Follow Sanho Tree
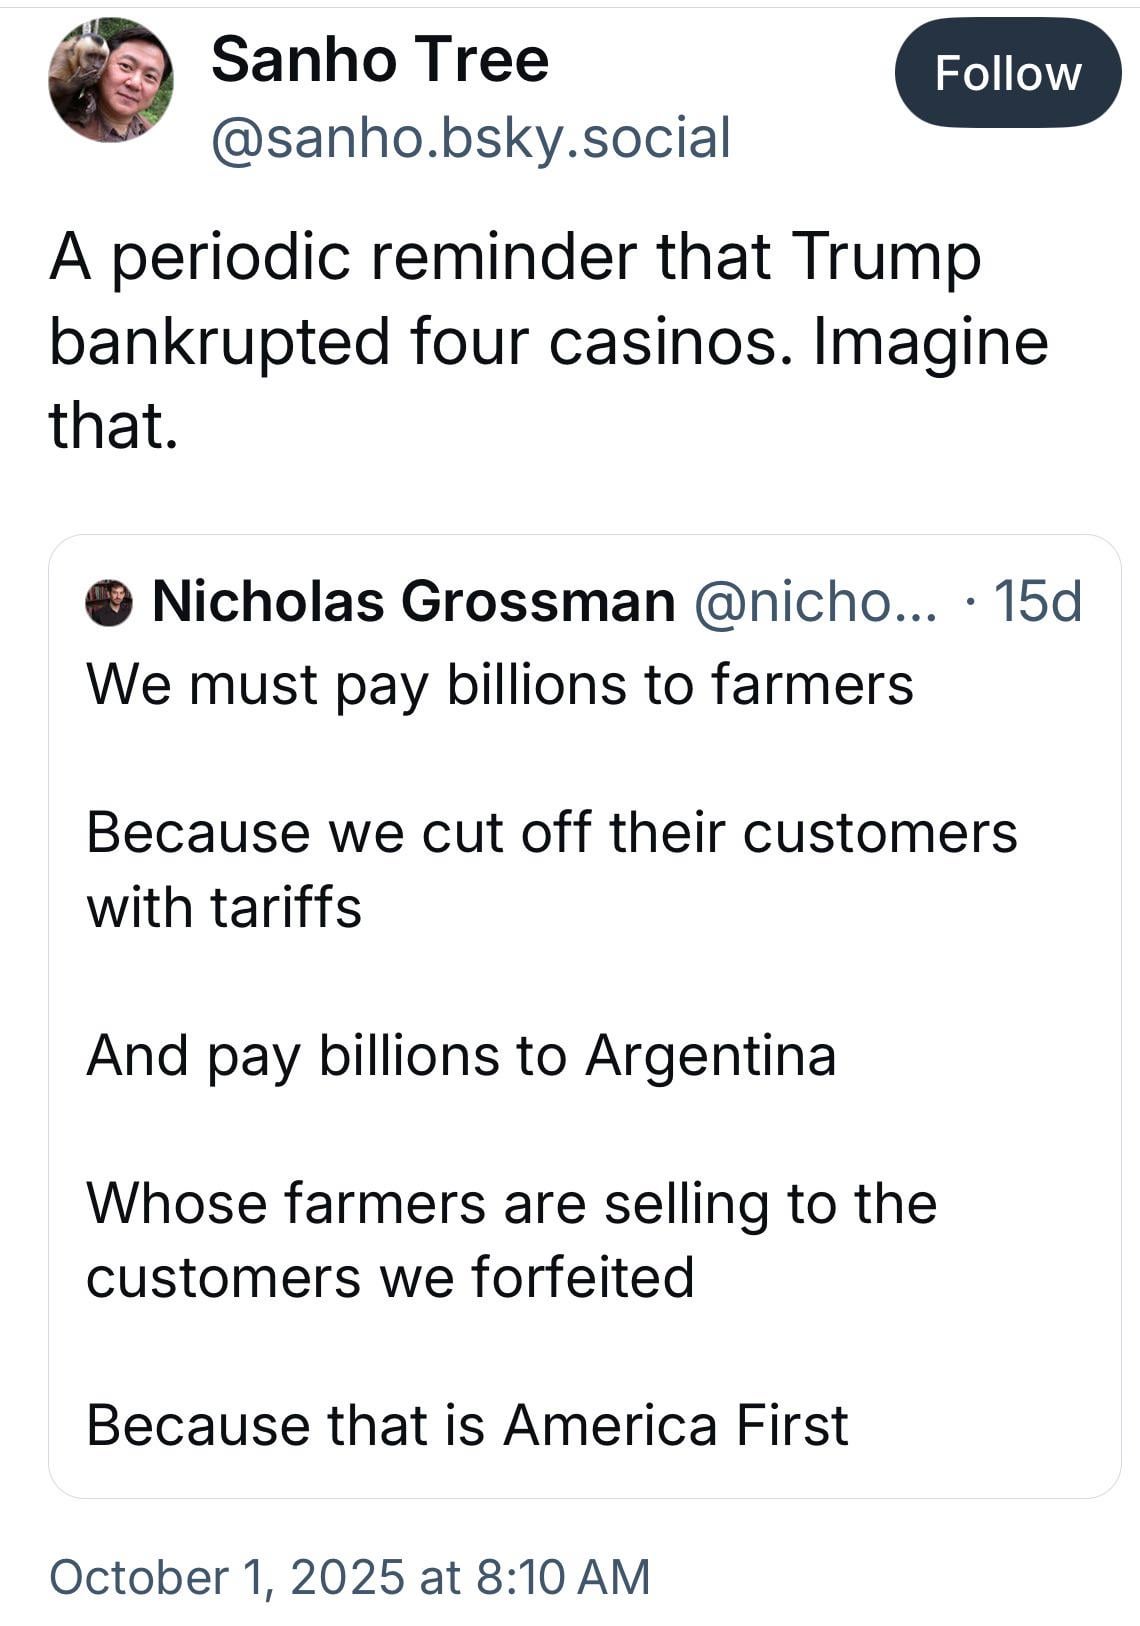 1007,73
